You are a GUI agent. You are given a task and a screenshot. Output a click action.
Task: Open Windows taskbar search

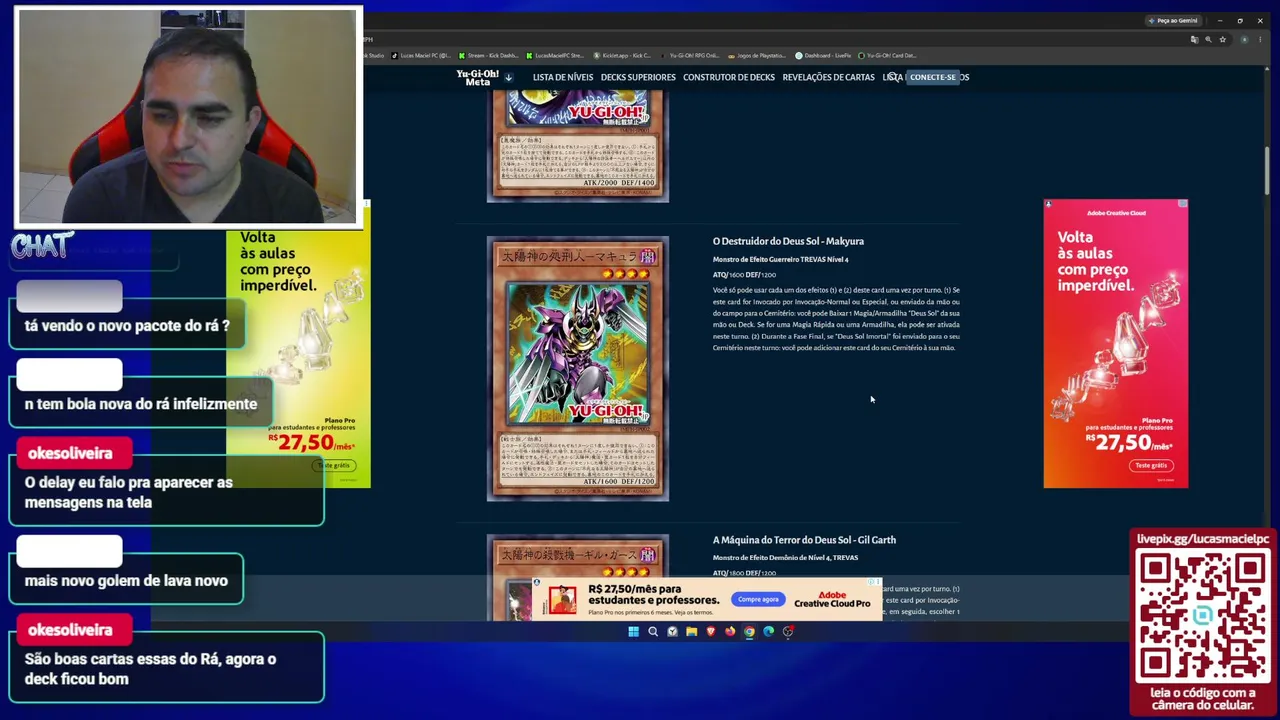pyautogui.click(x=653, y=631)
